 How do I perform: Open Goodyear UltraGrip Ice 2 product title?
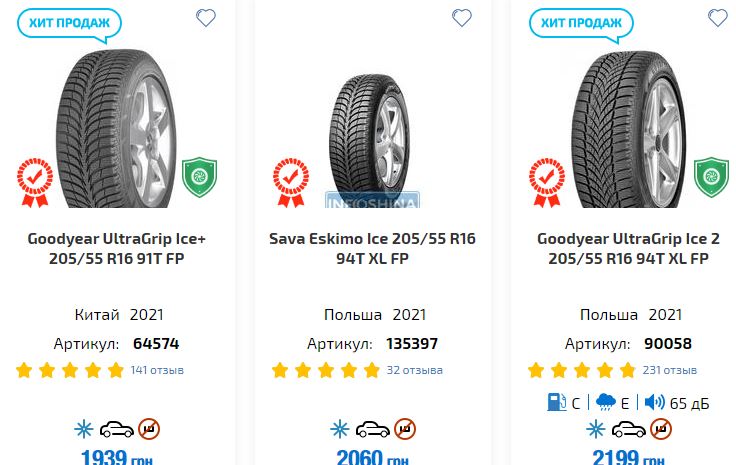click(628, 248)
